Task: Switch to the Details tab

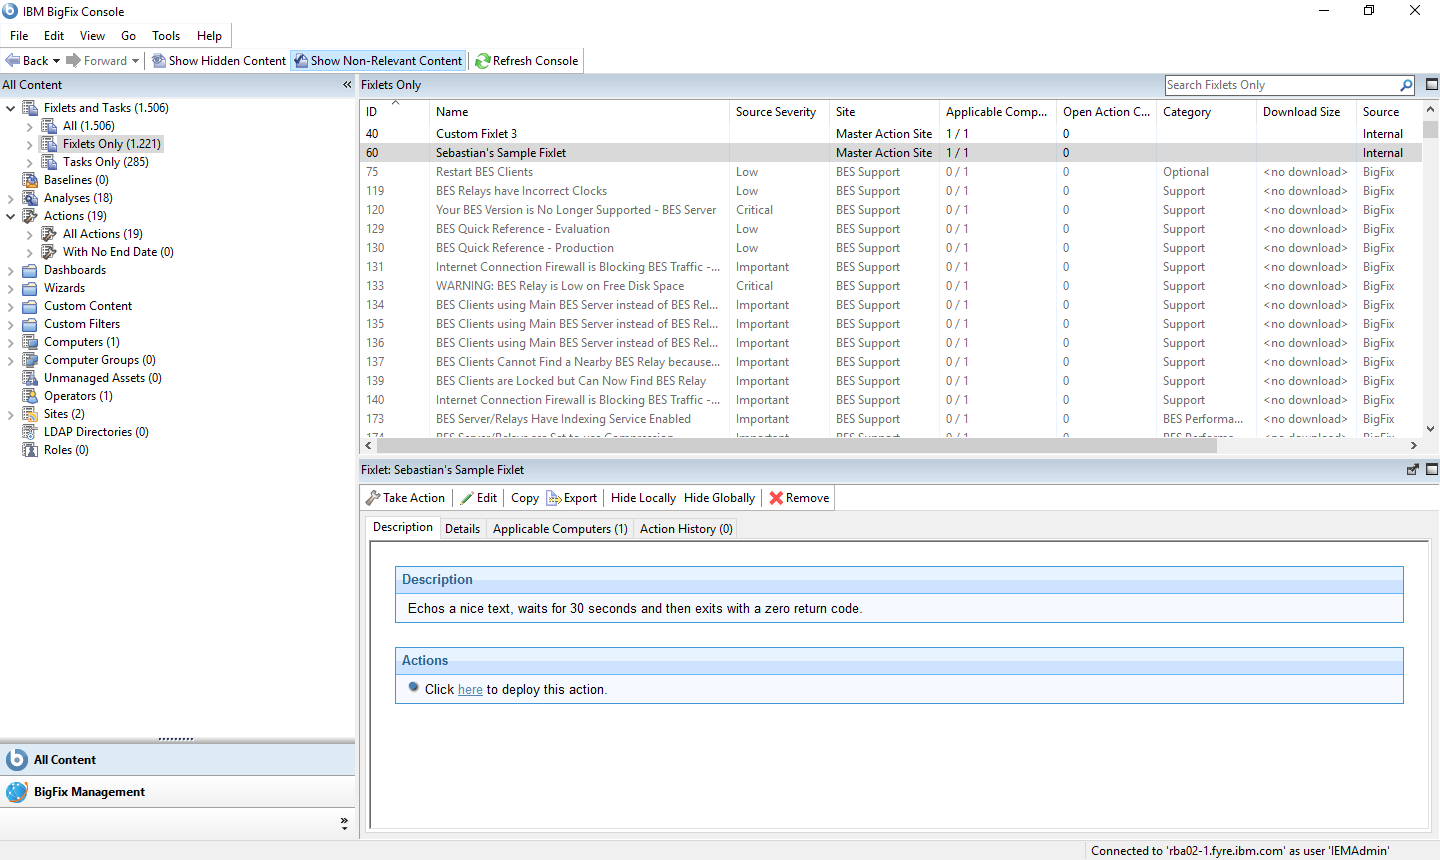Action: pyautogui.click(x=462, y=529)
